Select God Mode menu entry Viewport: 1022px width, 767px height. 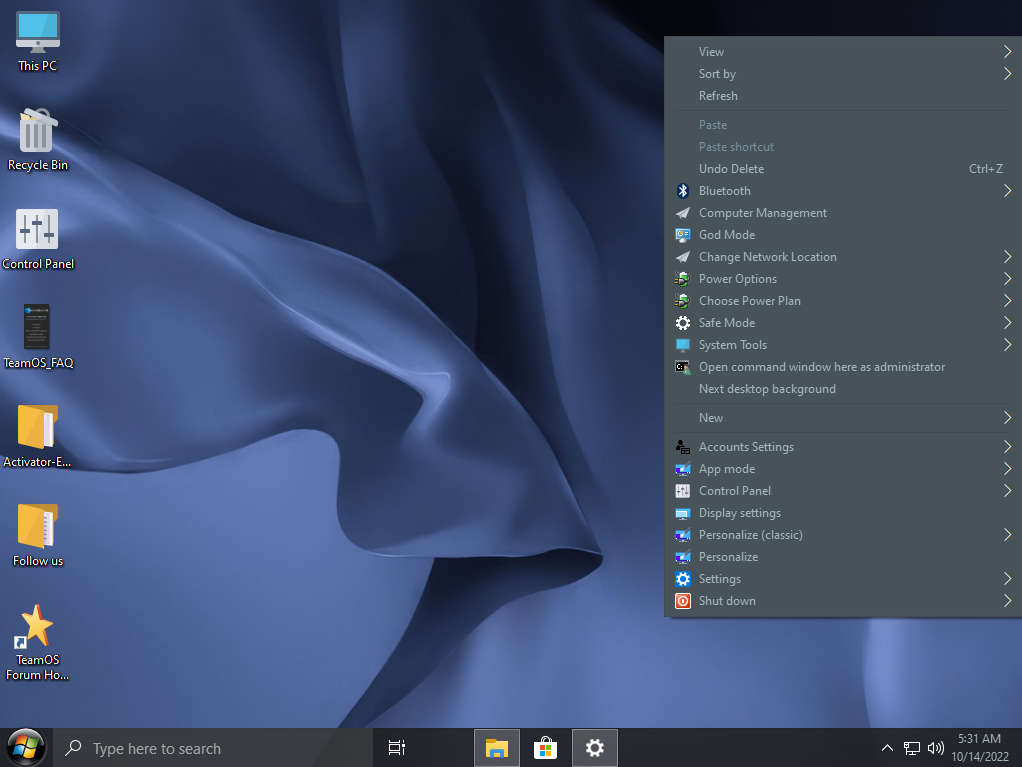tap(726, 235)
